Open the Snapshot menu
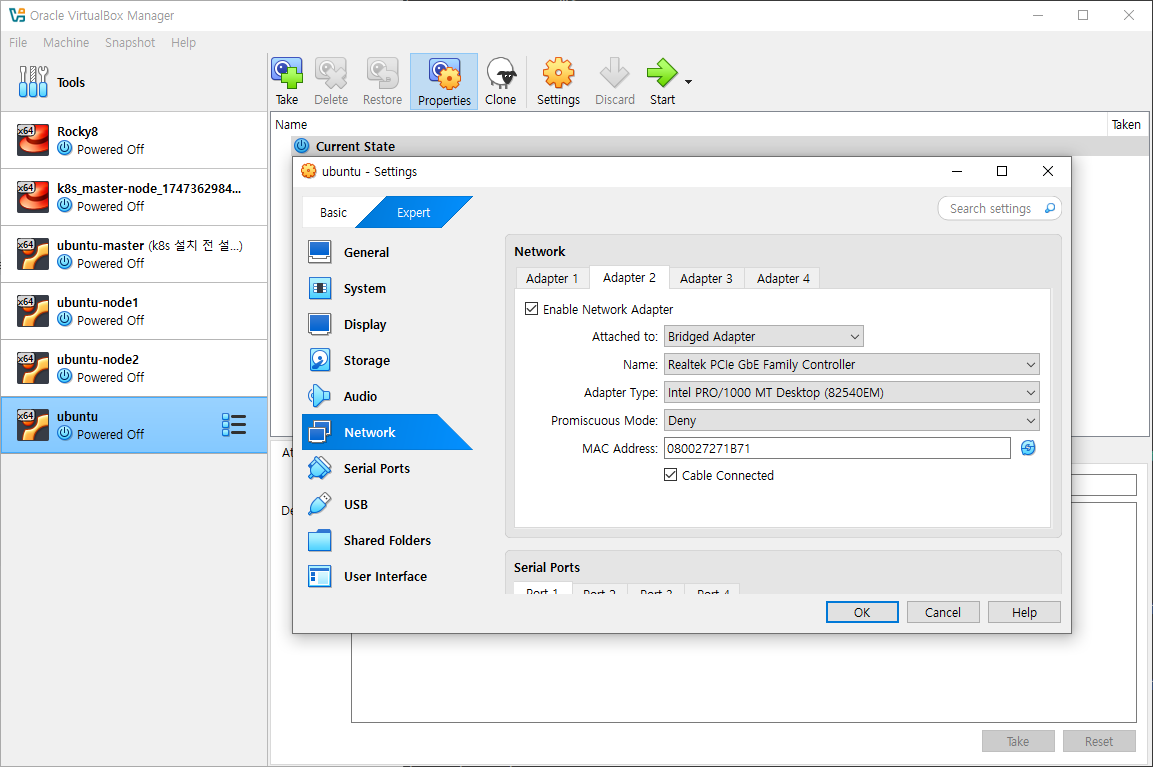The height and width of the screenshot is (767, 1153). tap(130, 43)
